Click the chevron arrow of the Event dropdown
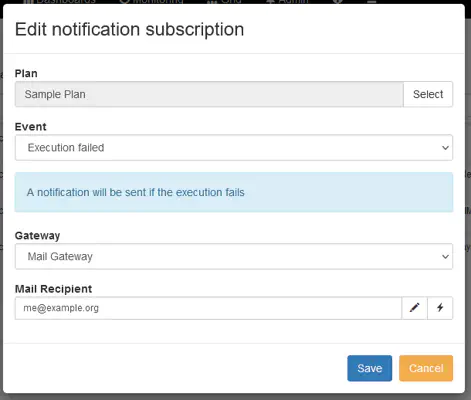The image size is (471, 400). (445, 148)
